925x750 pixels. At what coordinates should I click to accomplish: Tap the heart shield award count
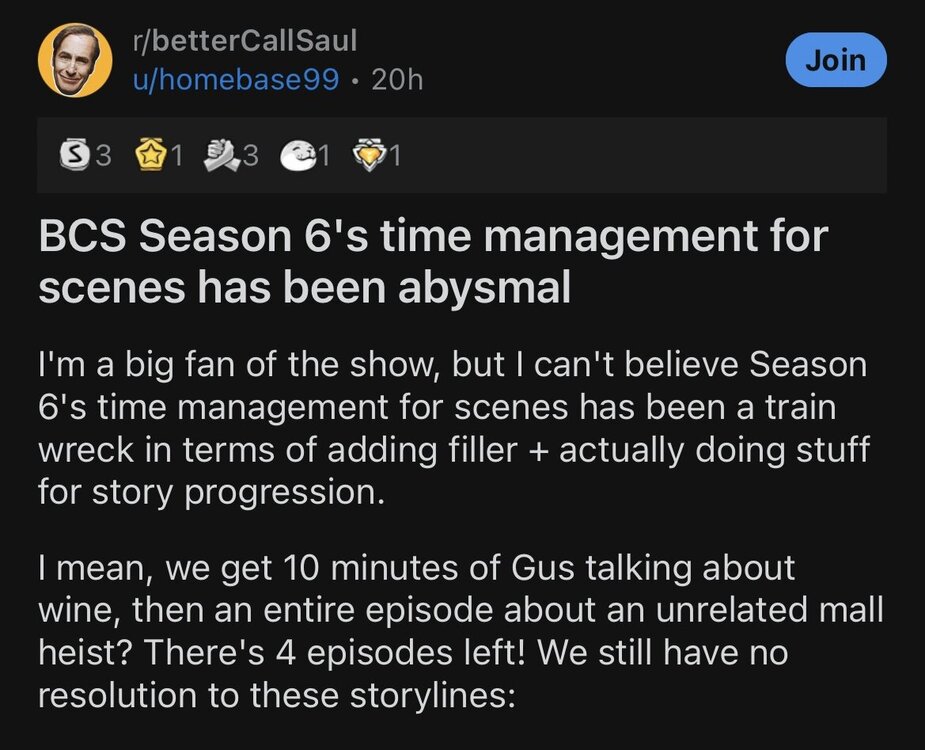click(395, 155)
